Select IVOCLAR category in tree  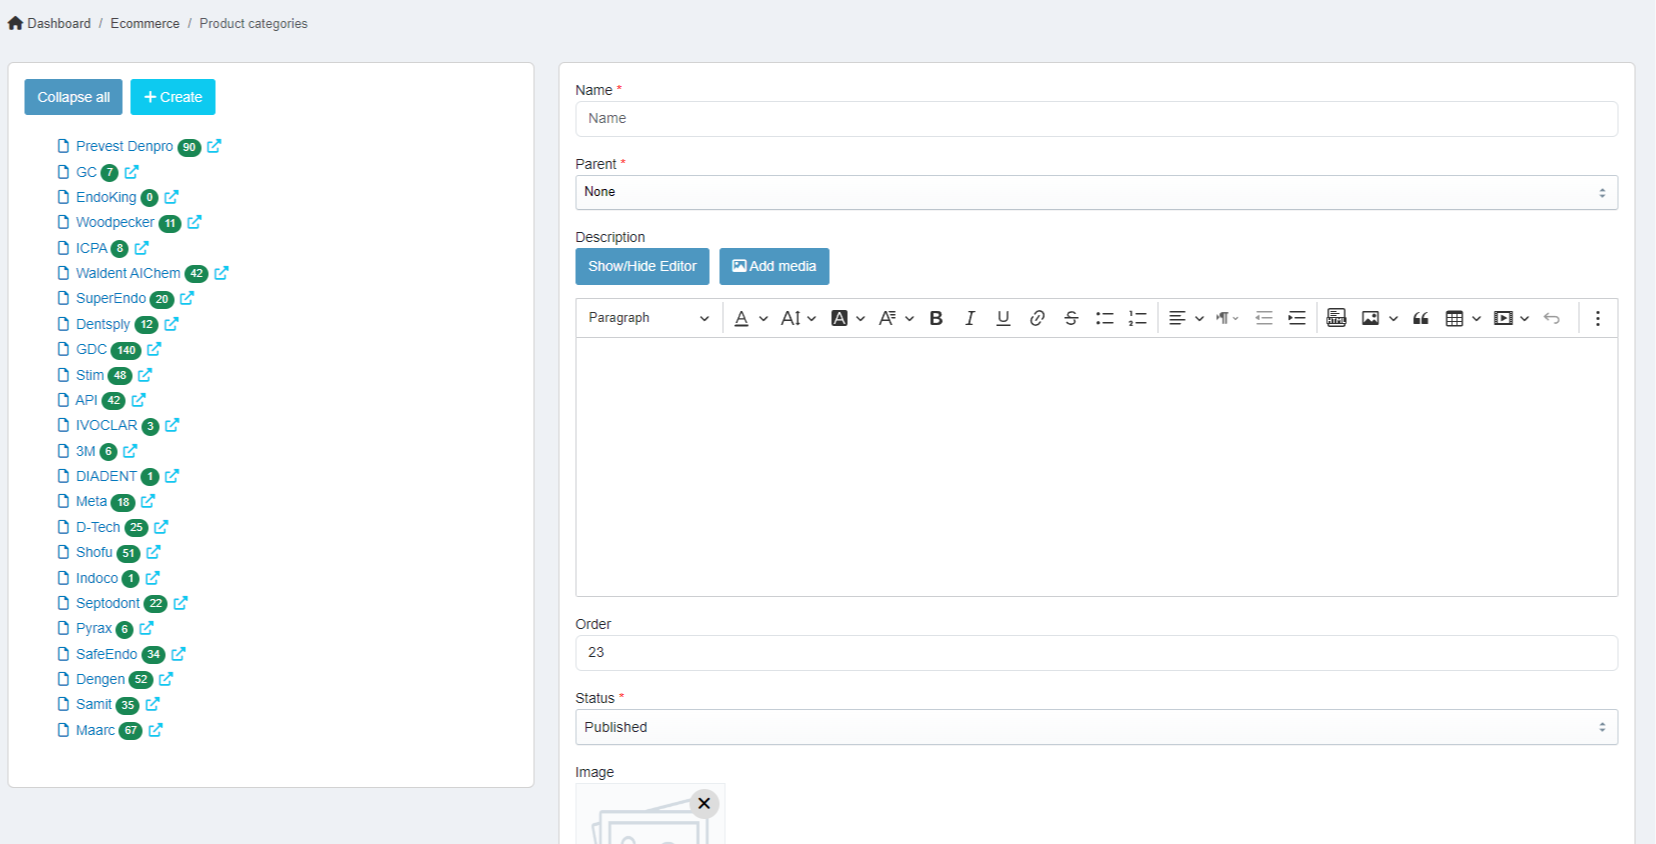pyautogui.click(x=106, y=425)
